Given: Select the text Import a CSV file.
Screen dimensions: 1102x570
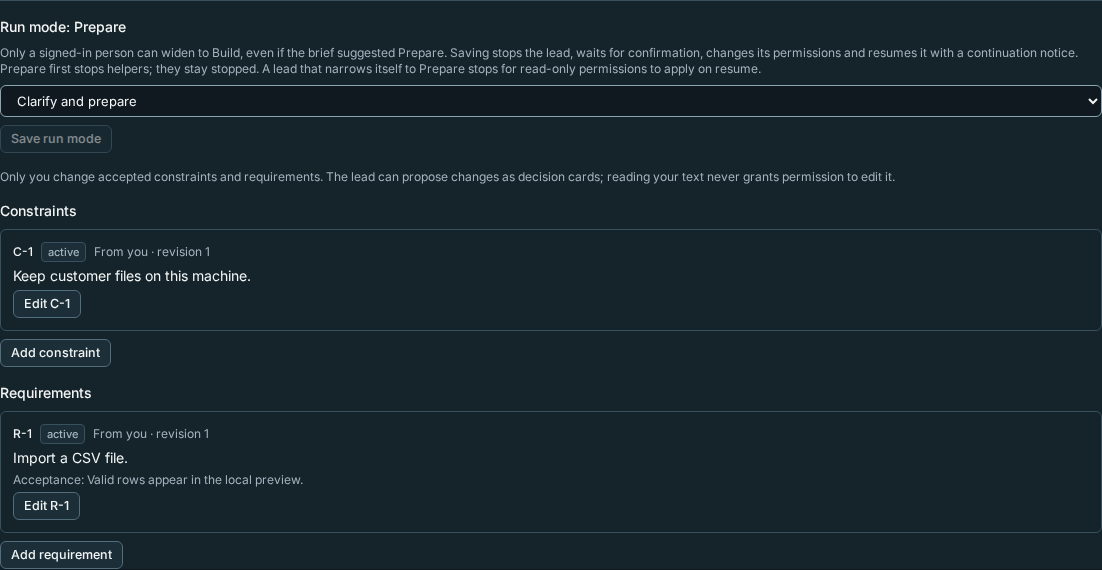Looking at the screenshot, I should click(x=70, y=458).
